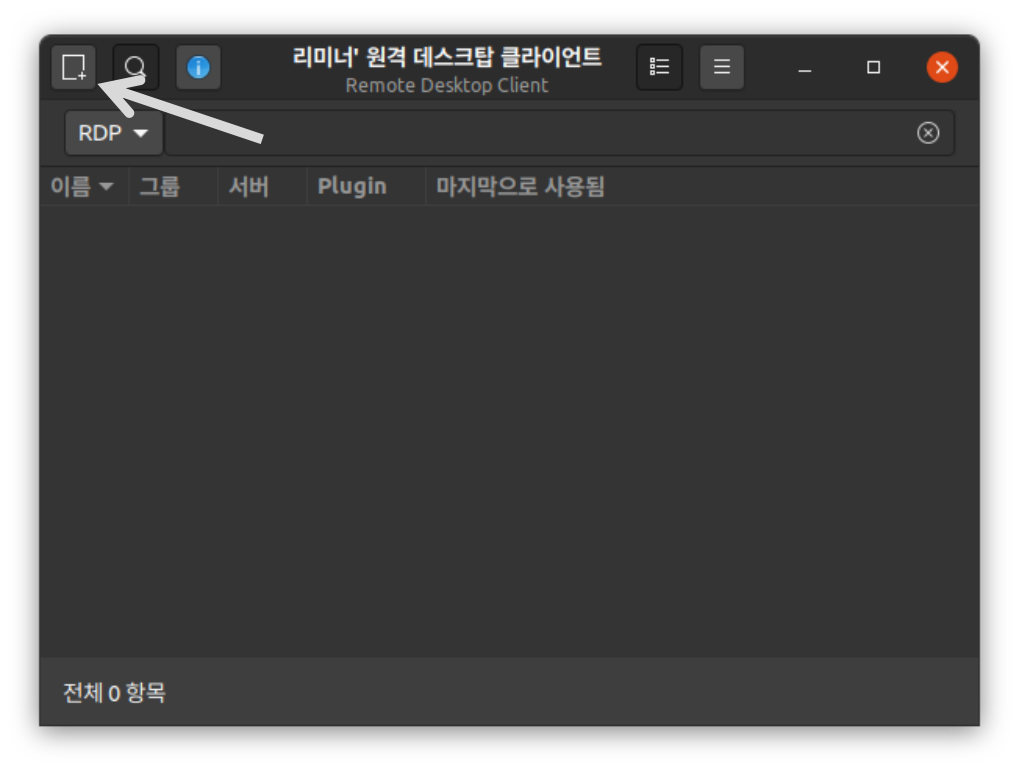
Task: Create a new connection profile
Action: [x=73, y=67]
